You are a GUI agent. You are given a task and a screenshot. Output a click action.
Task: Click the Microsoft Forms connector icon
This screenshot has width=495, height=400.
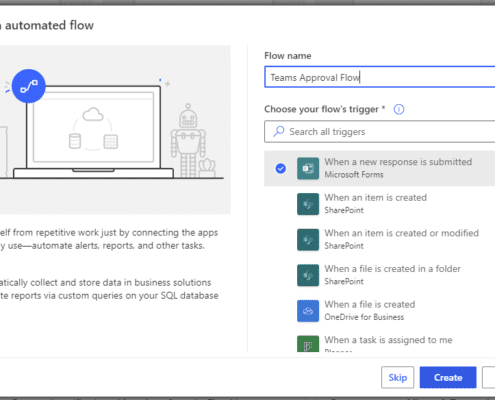click(x=308, y=168)
